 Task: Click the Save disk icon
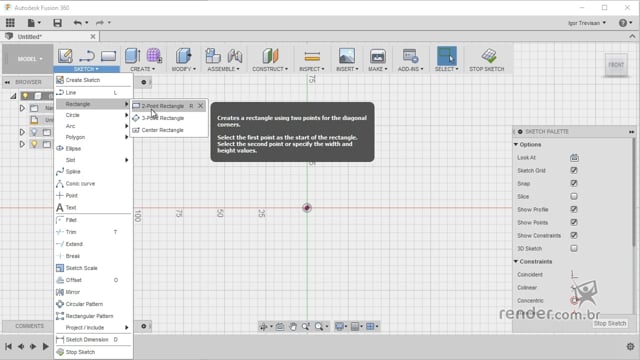pyautogui.click(x=58, y=23)
